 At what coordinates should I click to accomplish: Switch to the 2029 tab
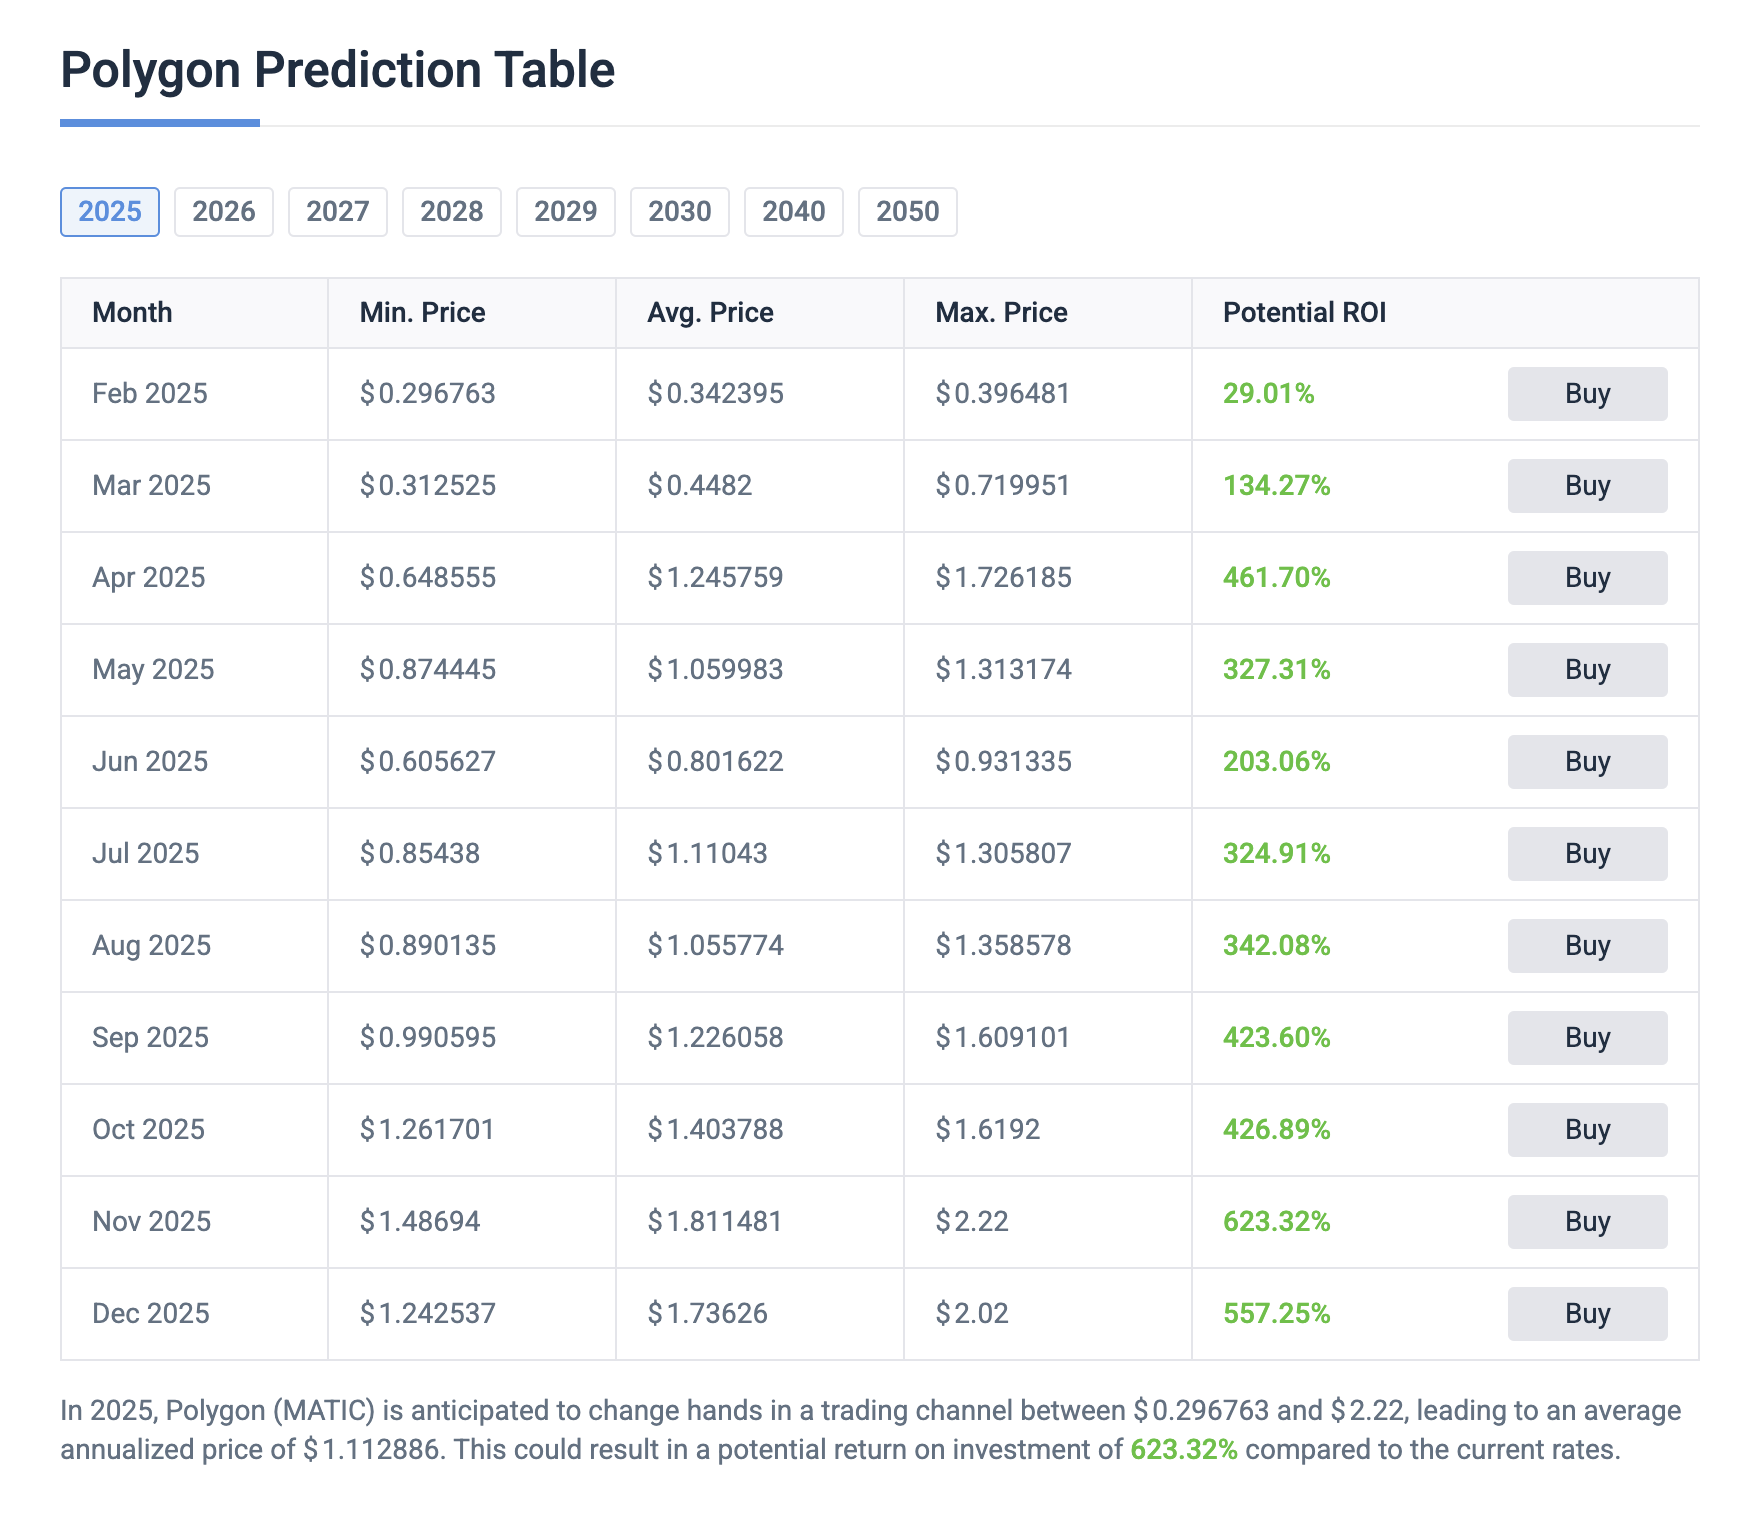566,212
